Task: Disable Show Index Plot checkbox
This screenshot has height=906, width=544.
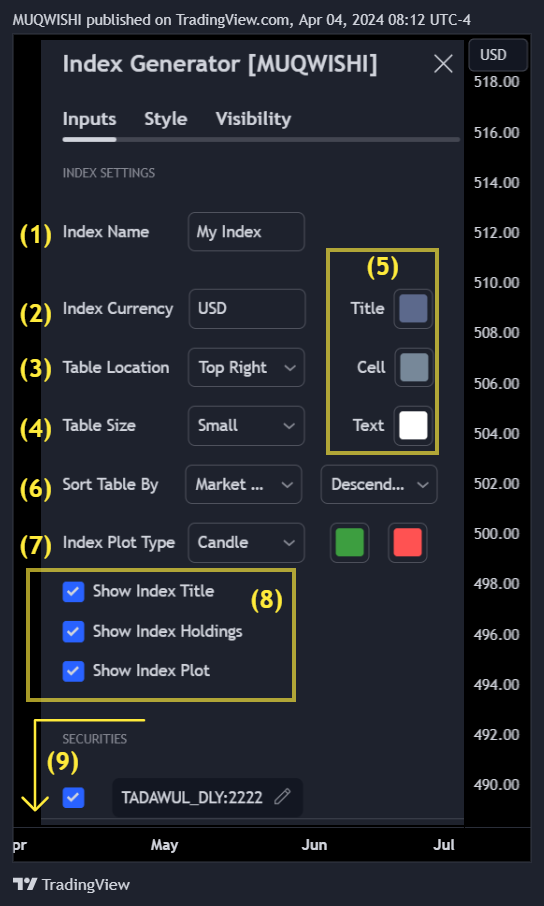Action: tap(73, 671)
